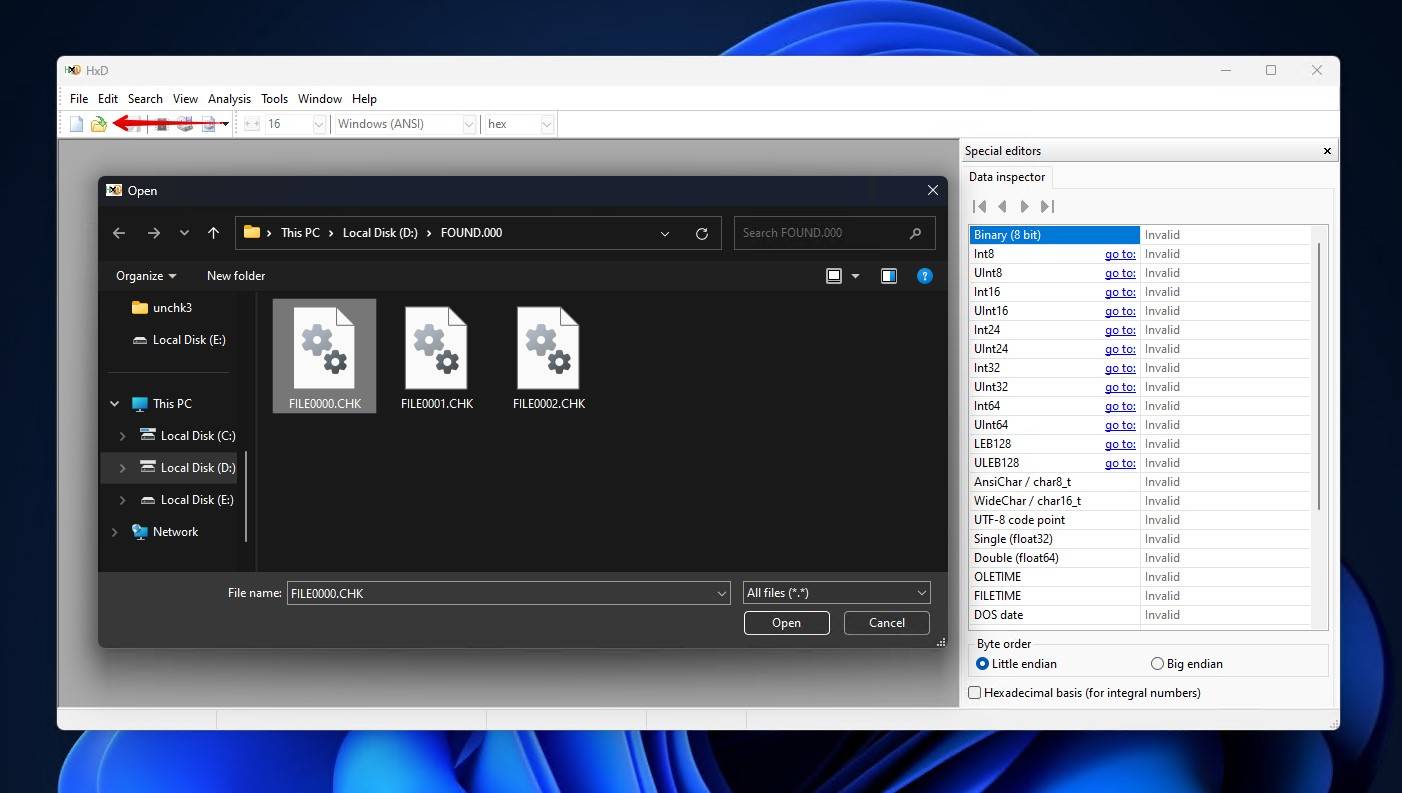This screenshot has height=793, width=1402.
Task: Click the folder icon in address bar
Action: (252, 232)
